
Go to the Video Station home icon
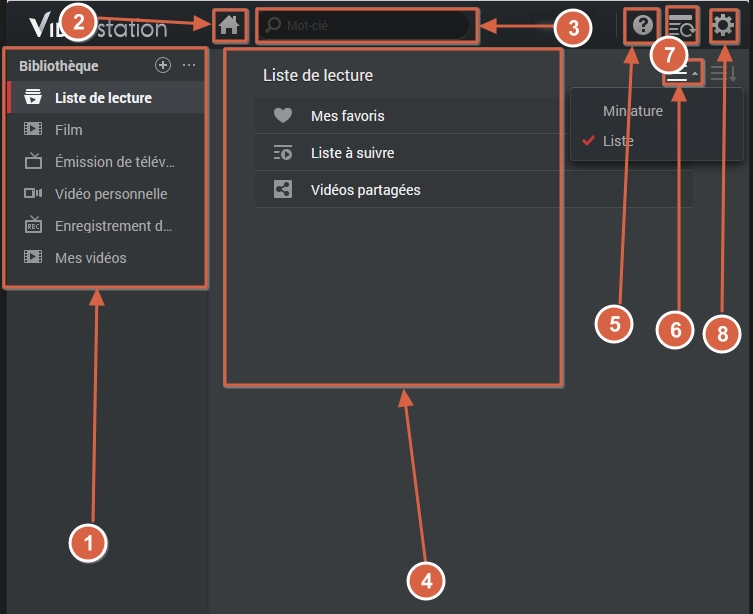[x=229, y=25]
